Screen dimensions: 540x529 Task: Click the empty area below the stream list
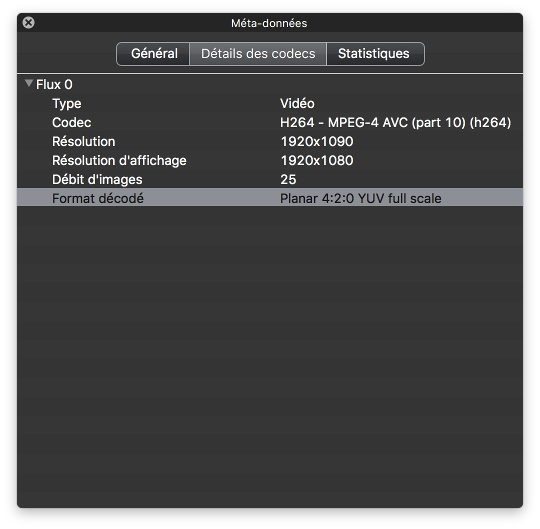[x=270, y=356]
